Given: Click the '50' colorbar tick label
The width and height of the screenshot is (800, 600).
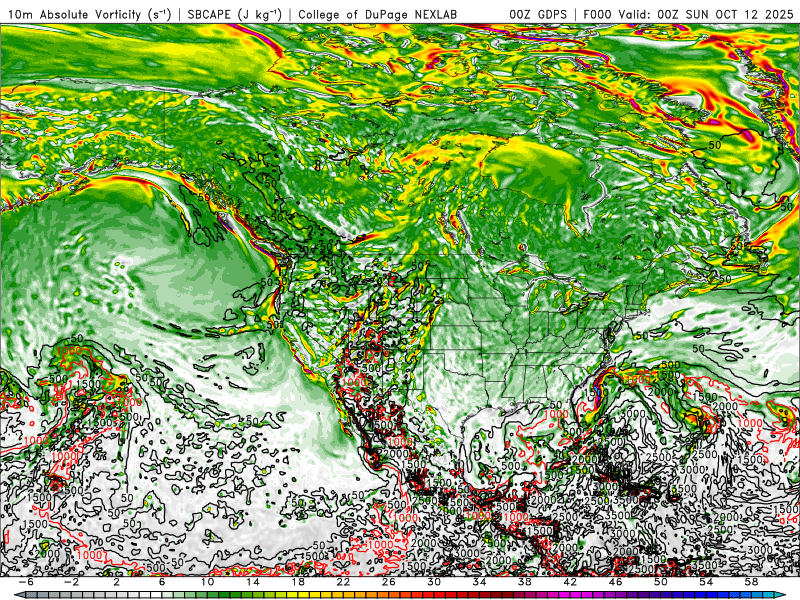Looking at the screenshot, I should click(x=661, y=582).
